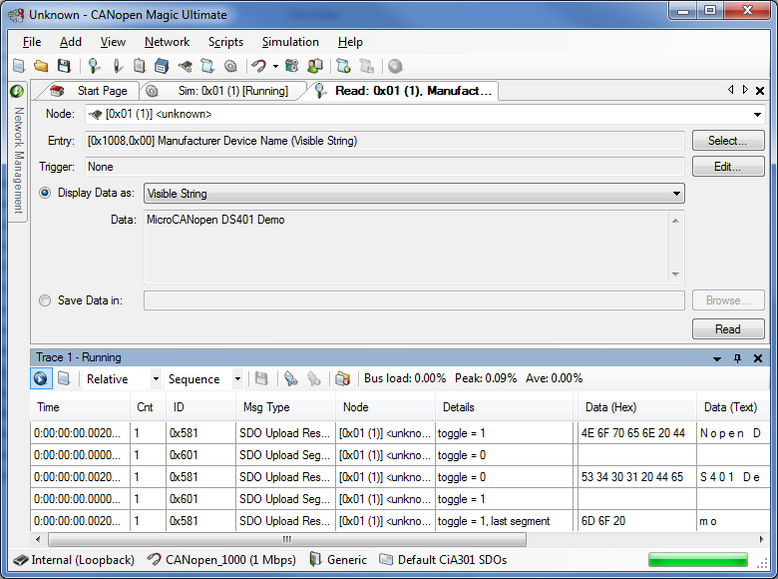Toggle the Trace panel pin button
Screen dimensions: 778x579
[x=738, y=358]
